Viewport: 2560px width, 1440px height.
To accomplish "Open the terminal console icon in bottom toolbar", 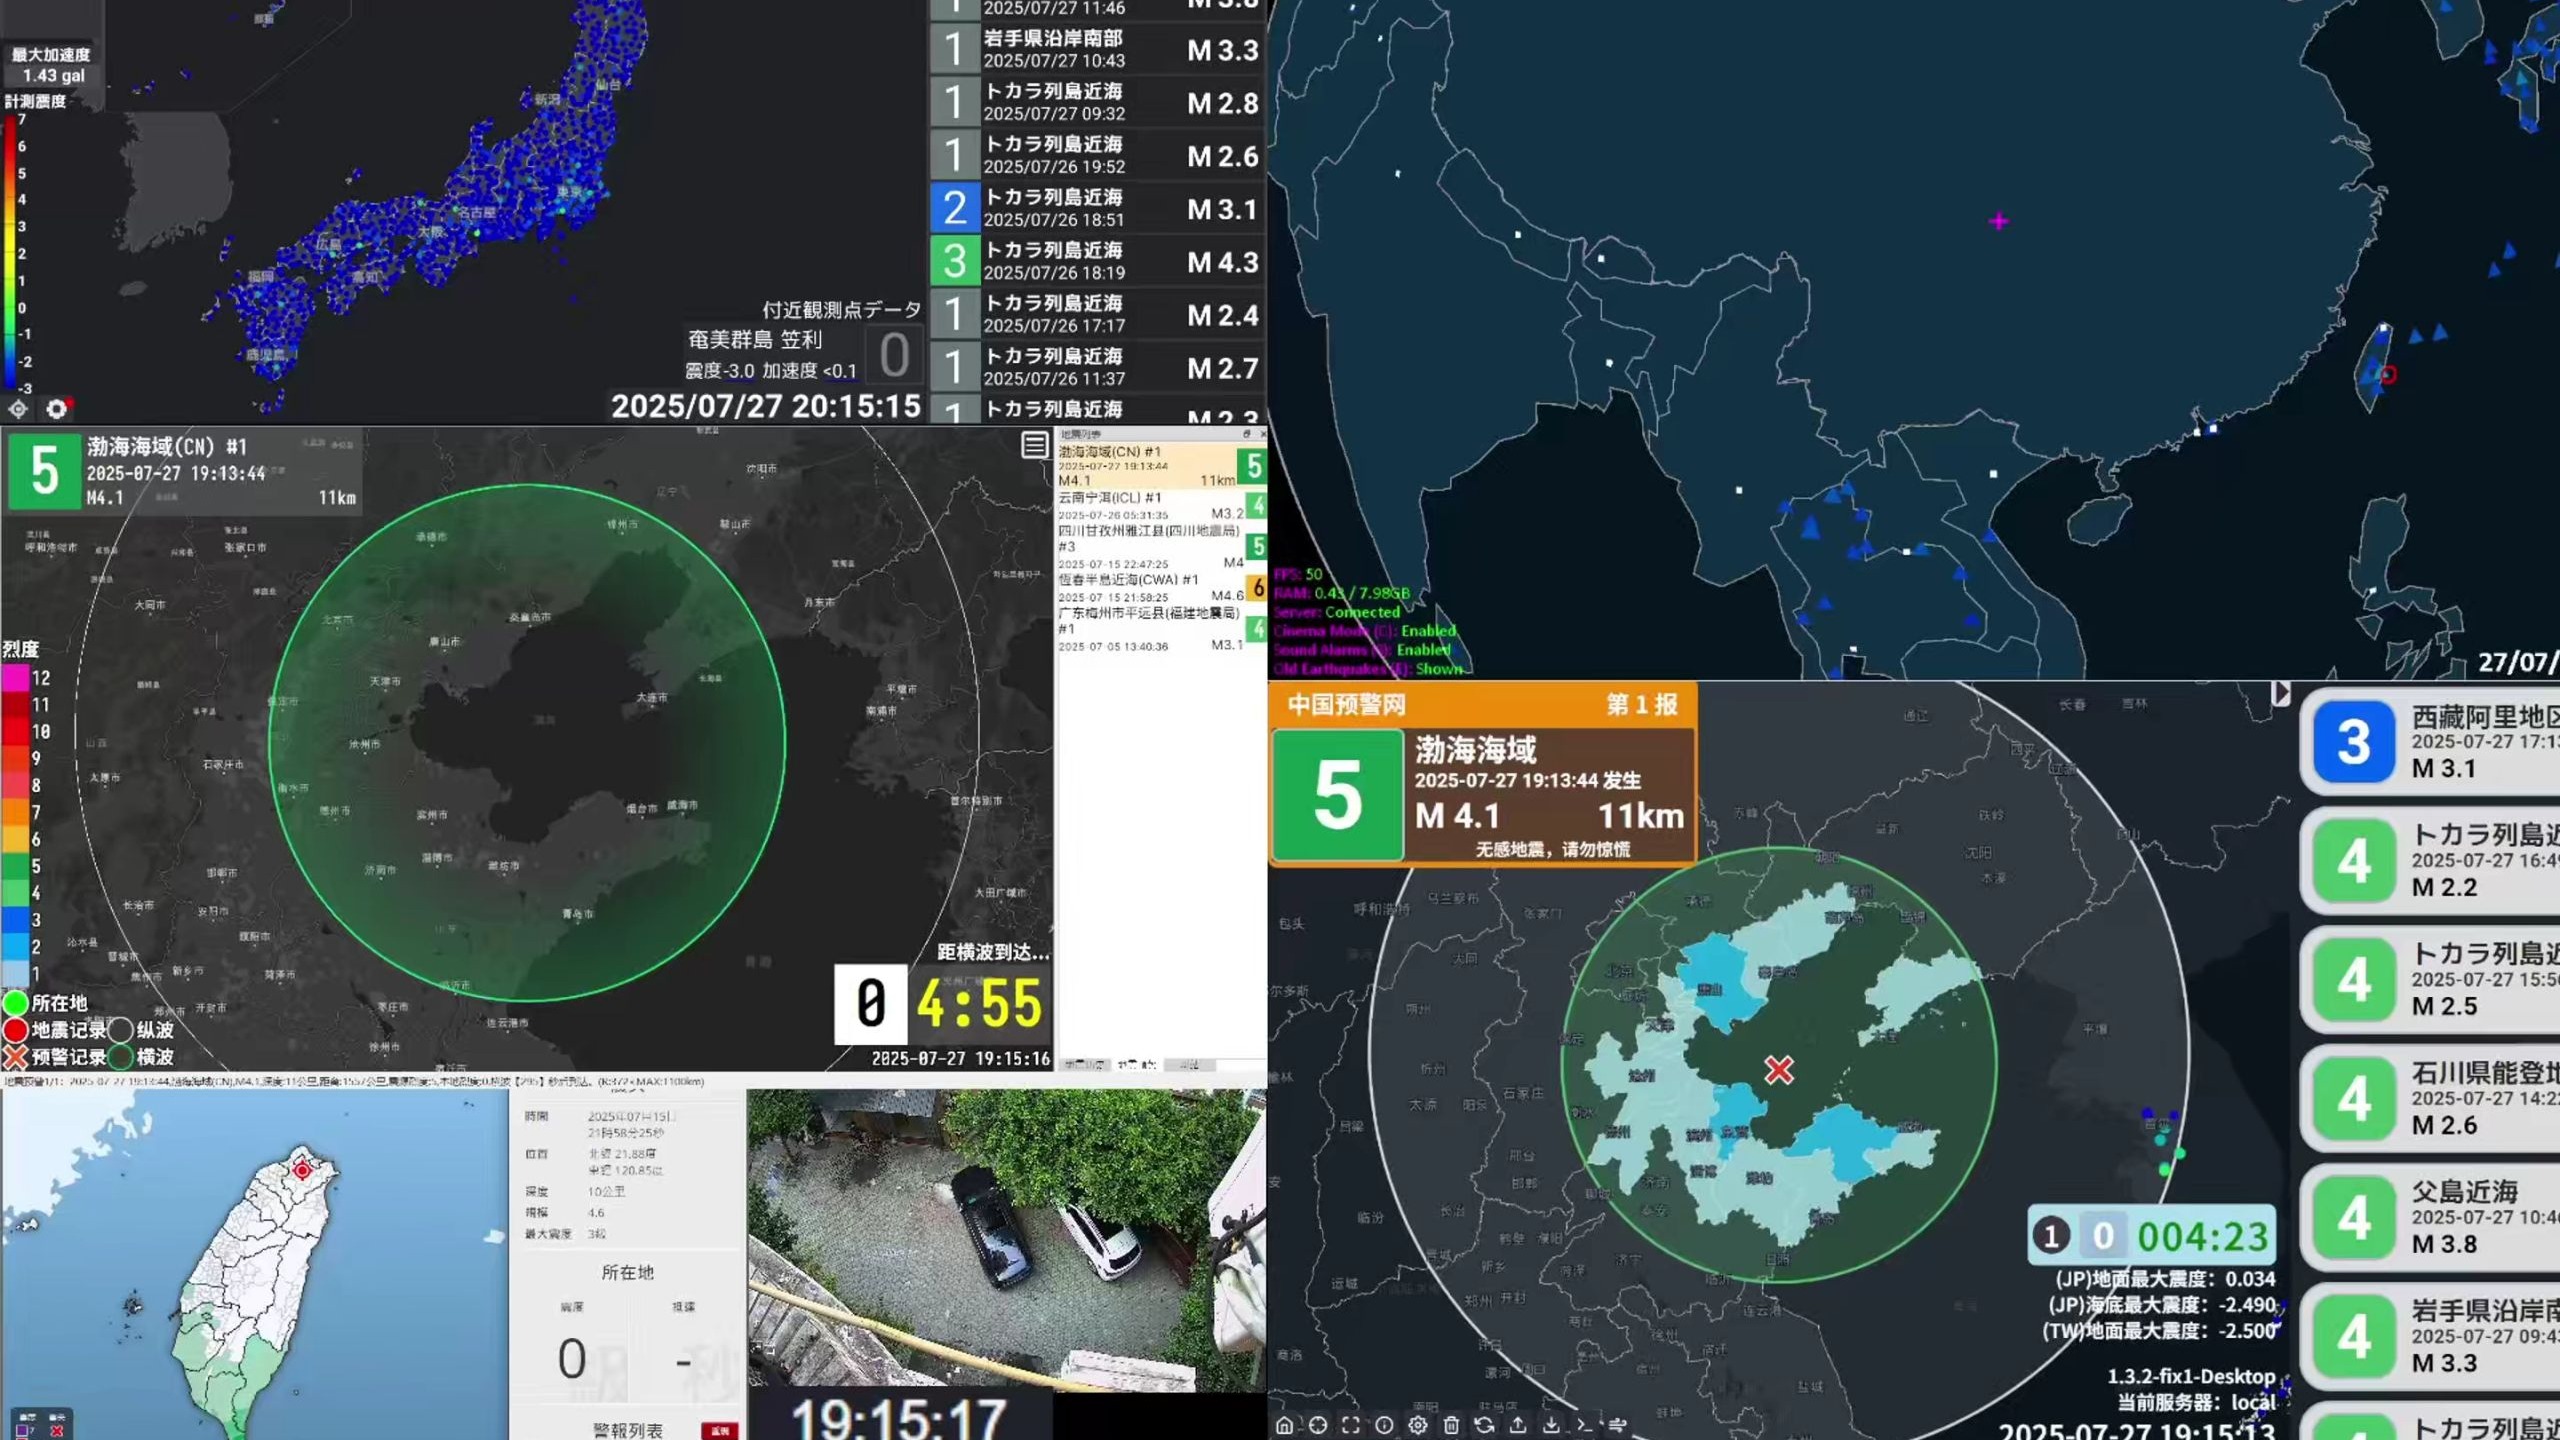I will 1584,1425.
